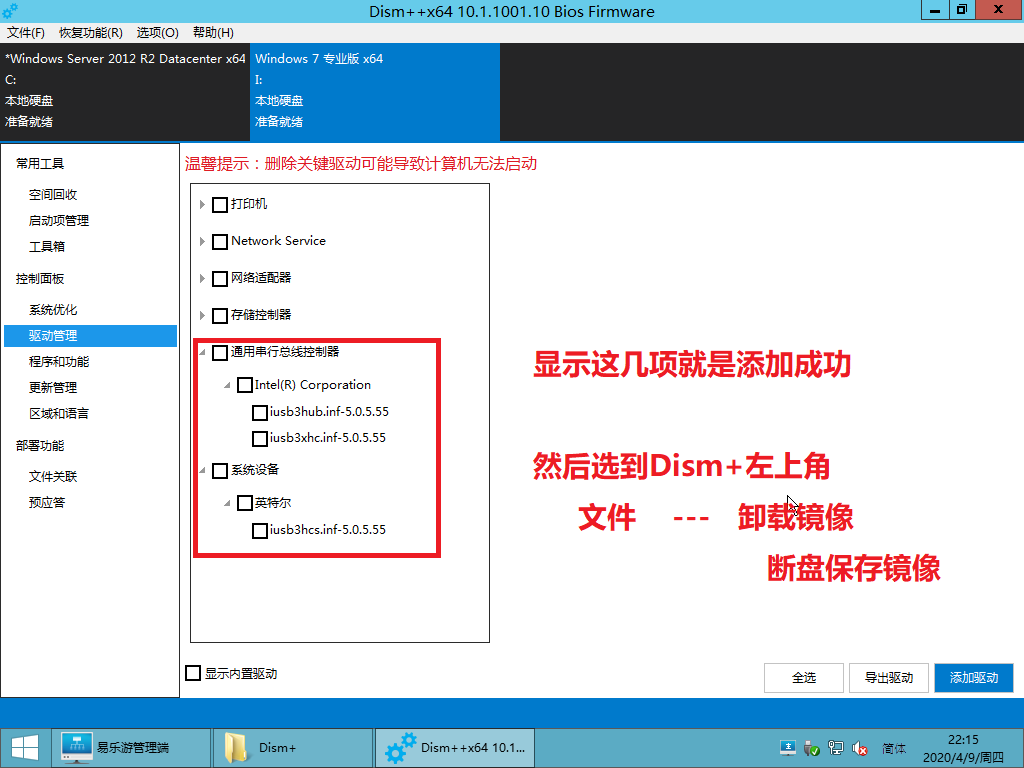Click the 添加驱动 button
The width and height of the screenshot is (1024, 768).
pyautogui.click(x=974, y=678)
